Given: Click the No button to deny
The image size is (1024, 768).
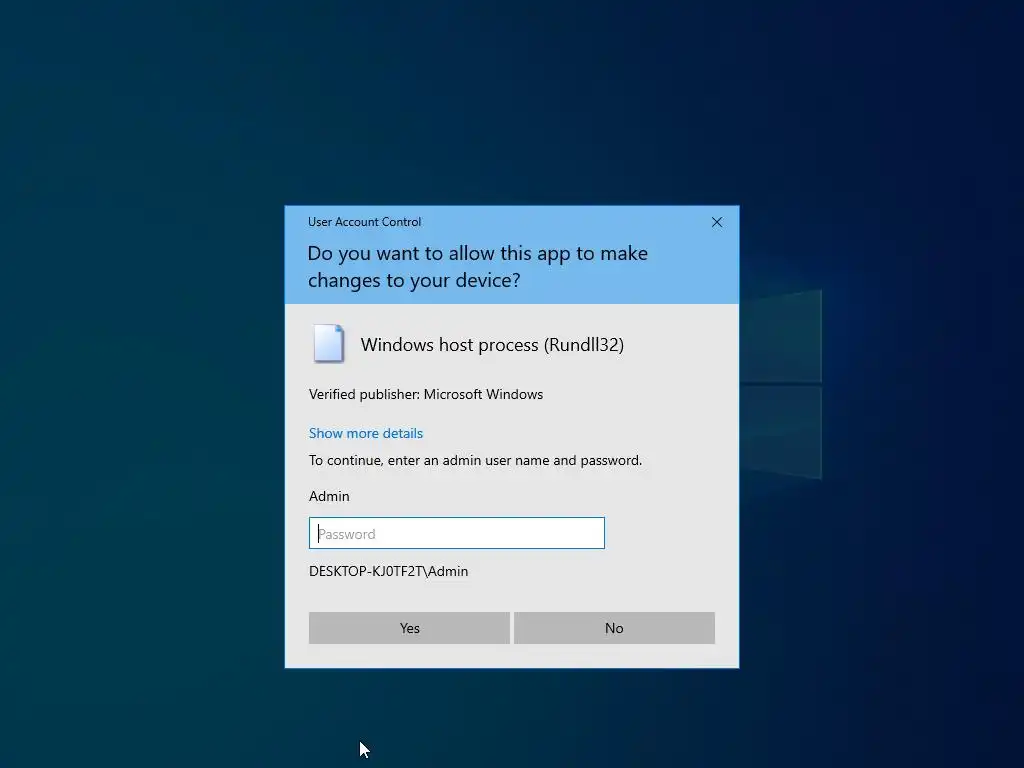Looking at the screenshot, I should point(614,628).
